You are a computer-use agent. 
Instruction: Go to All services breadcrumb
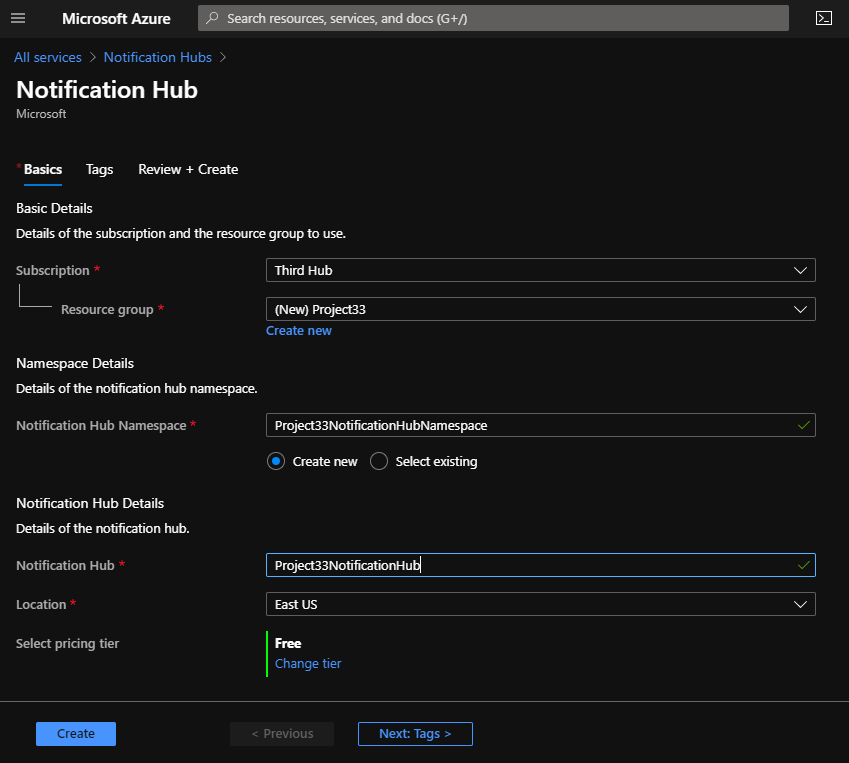pyautogui.click(x=48, y=57)
